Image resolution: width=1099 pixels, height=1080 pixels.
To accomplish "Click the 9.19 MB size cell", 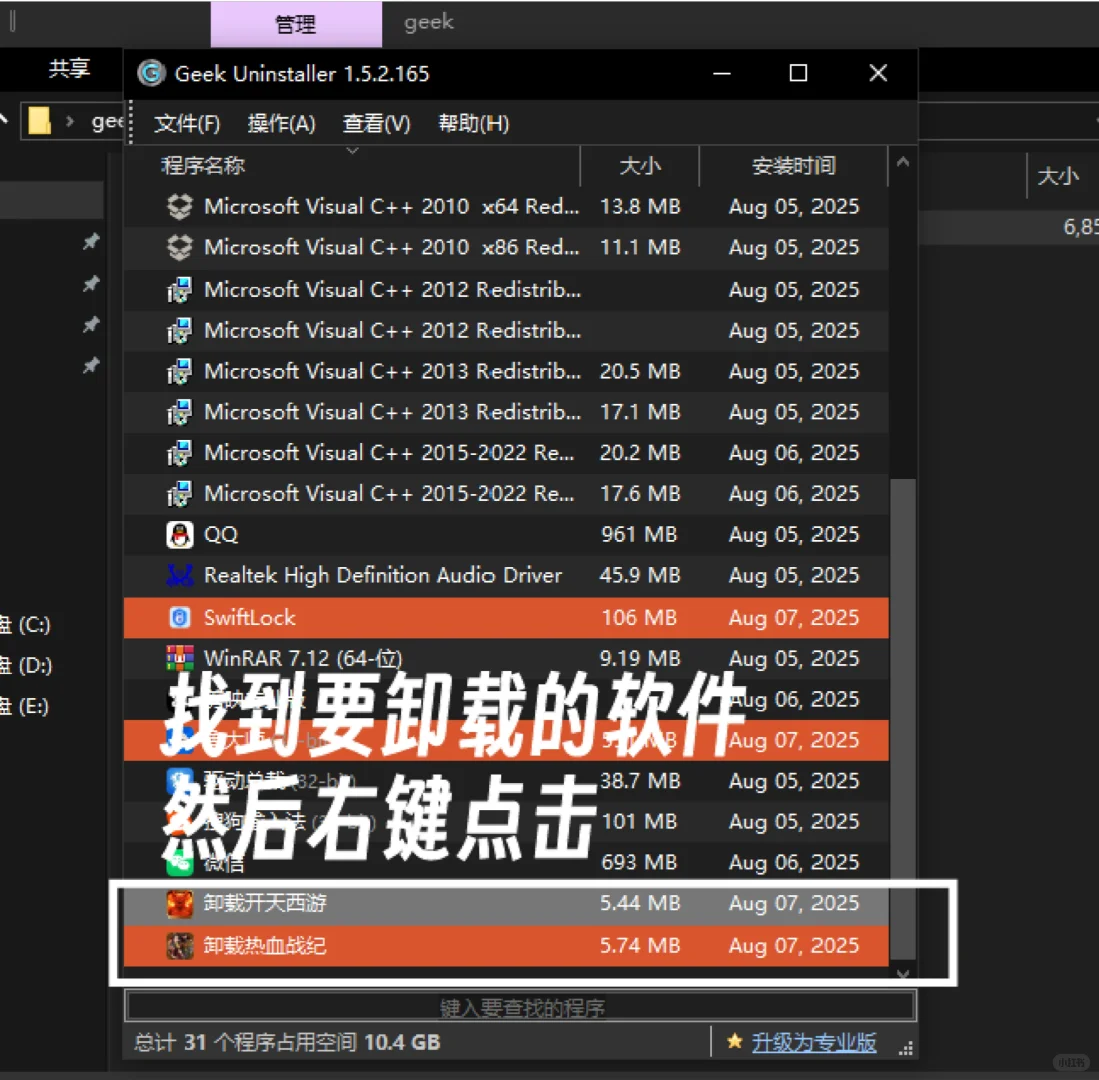I will point(639,658).
